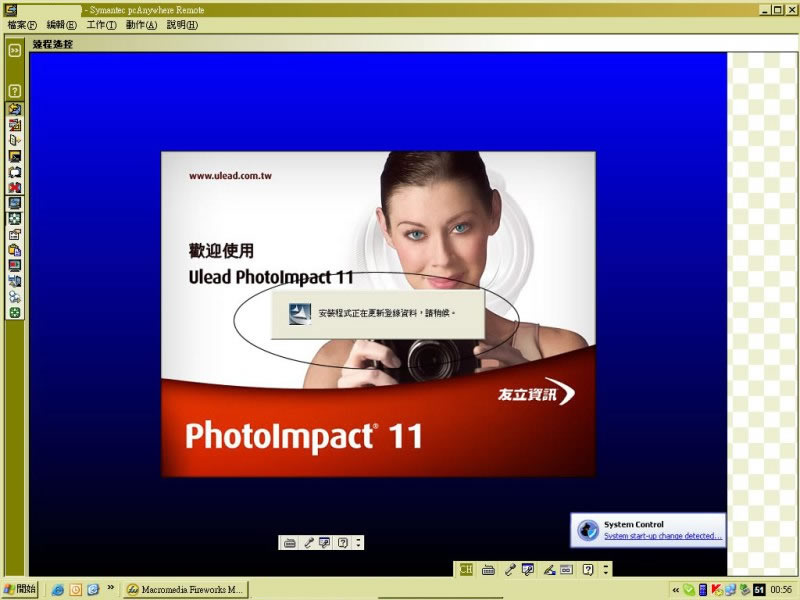Open options dots on the CH language bar
Image resolution: width=800 pixels, height=600 pixels.
606,569
